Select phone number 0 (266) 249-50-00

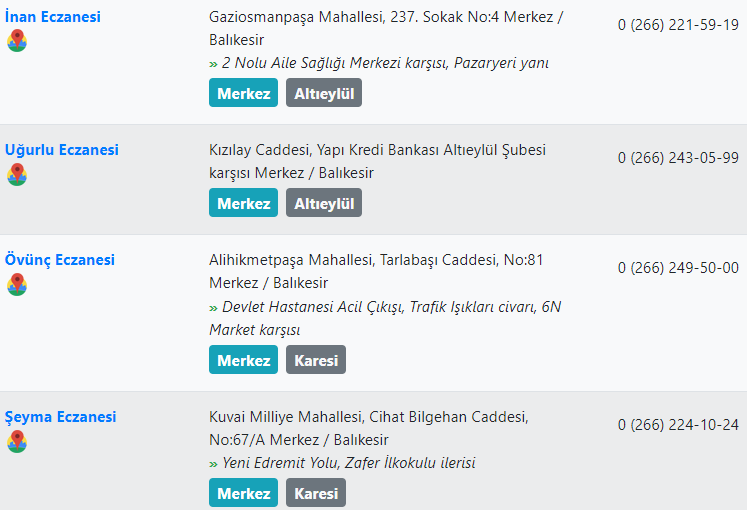pyautogui.click(x=678, y=268)
